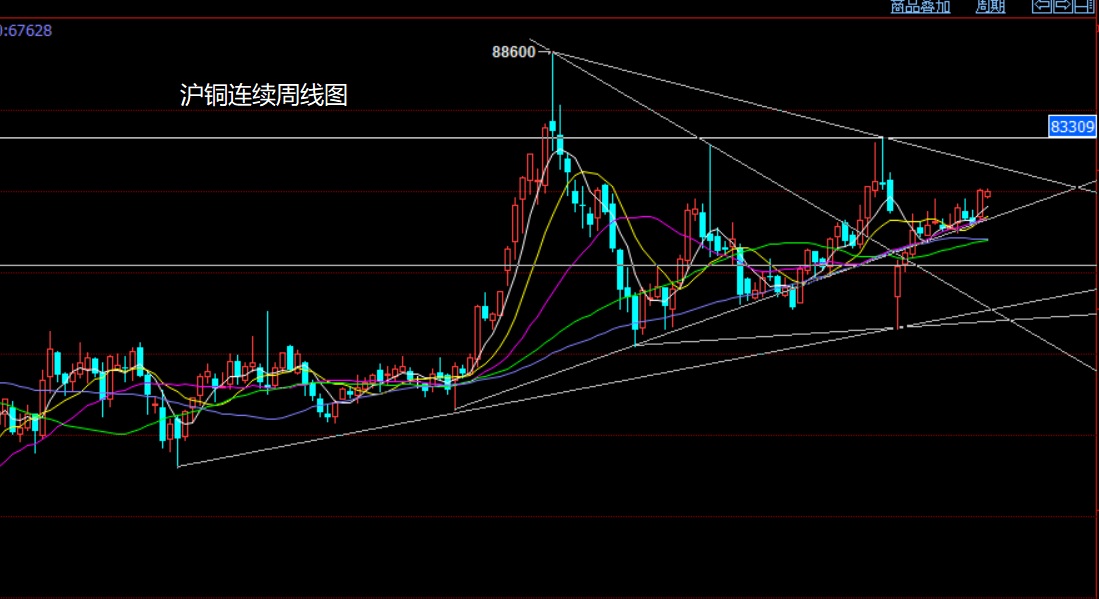1099x599 pixels.
Task: Open the 商品叠加 overlay link
Action: coord(920,6)
